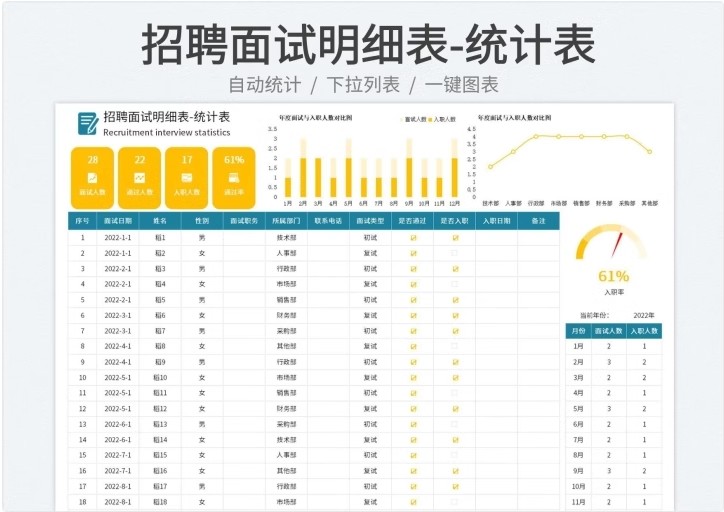Check the empty 是否入职 box for 稻8
Screen dimensions: 724x512
pos(454,346)
